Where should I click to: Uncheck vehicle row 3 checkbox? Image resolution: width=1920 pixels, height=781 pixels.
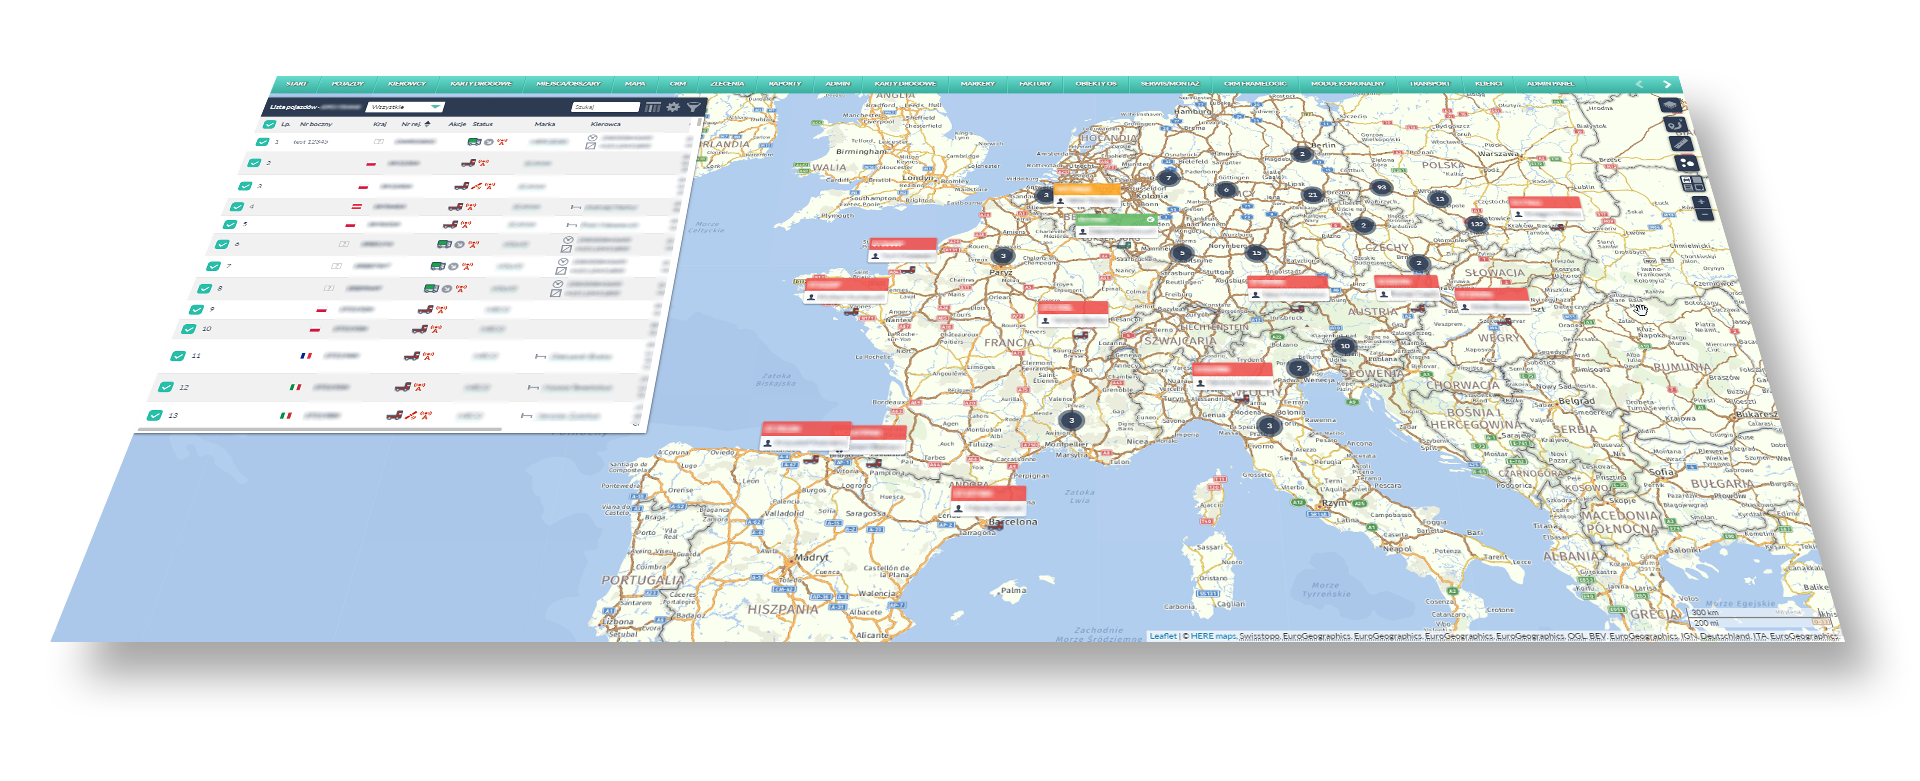tap(245, 185)
